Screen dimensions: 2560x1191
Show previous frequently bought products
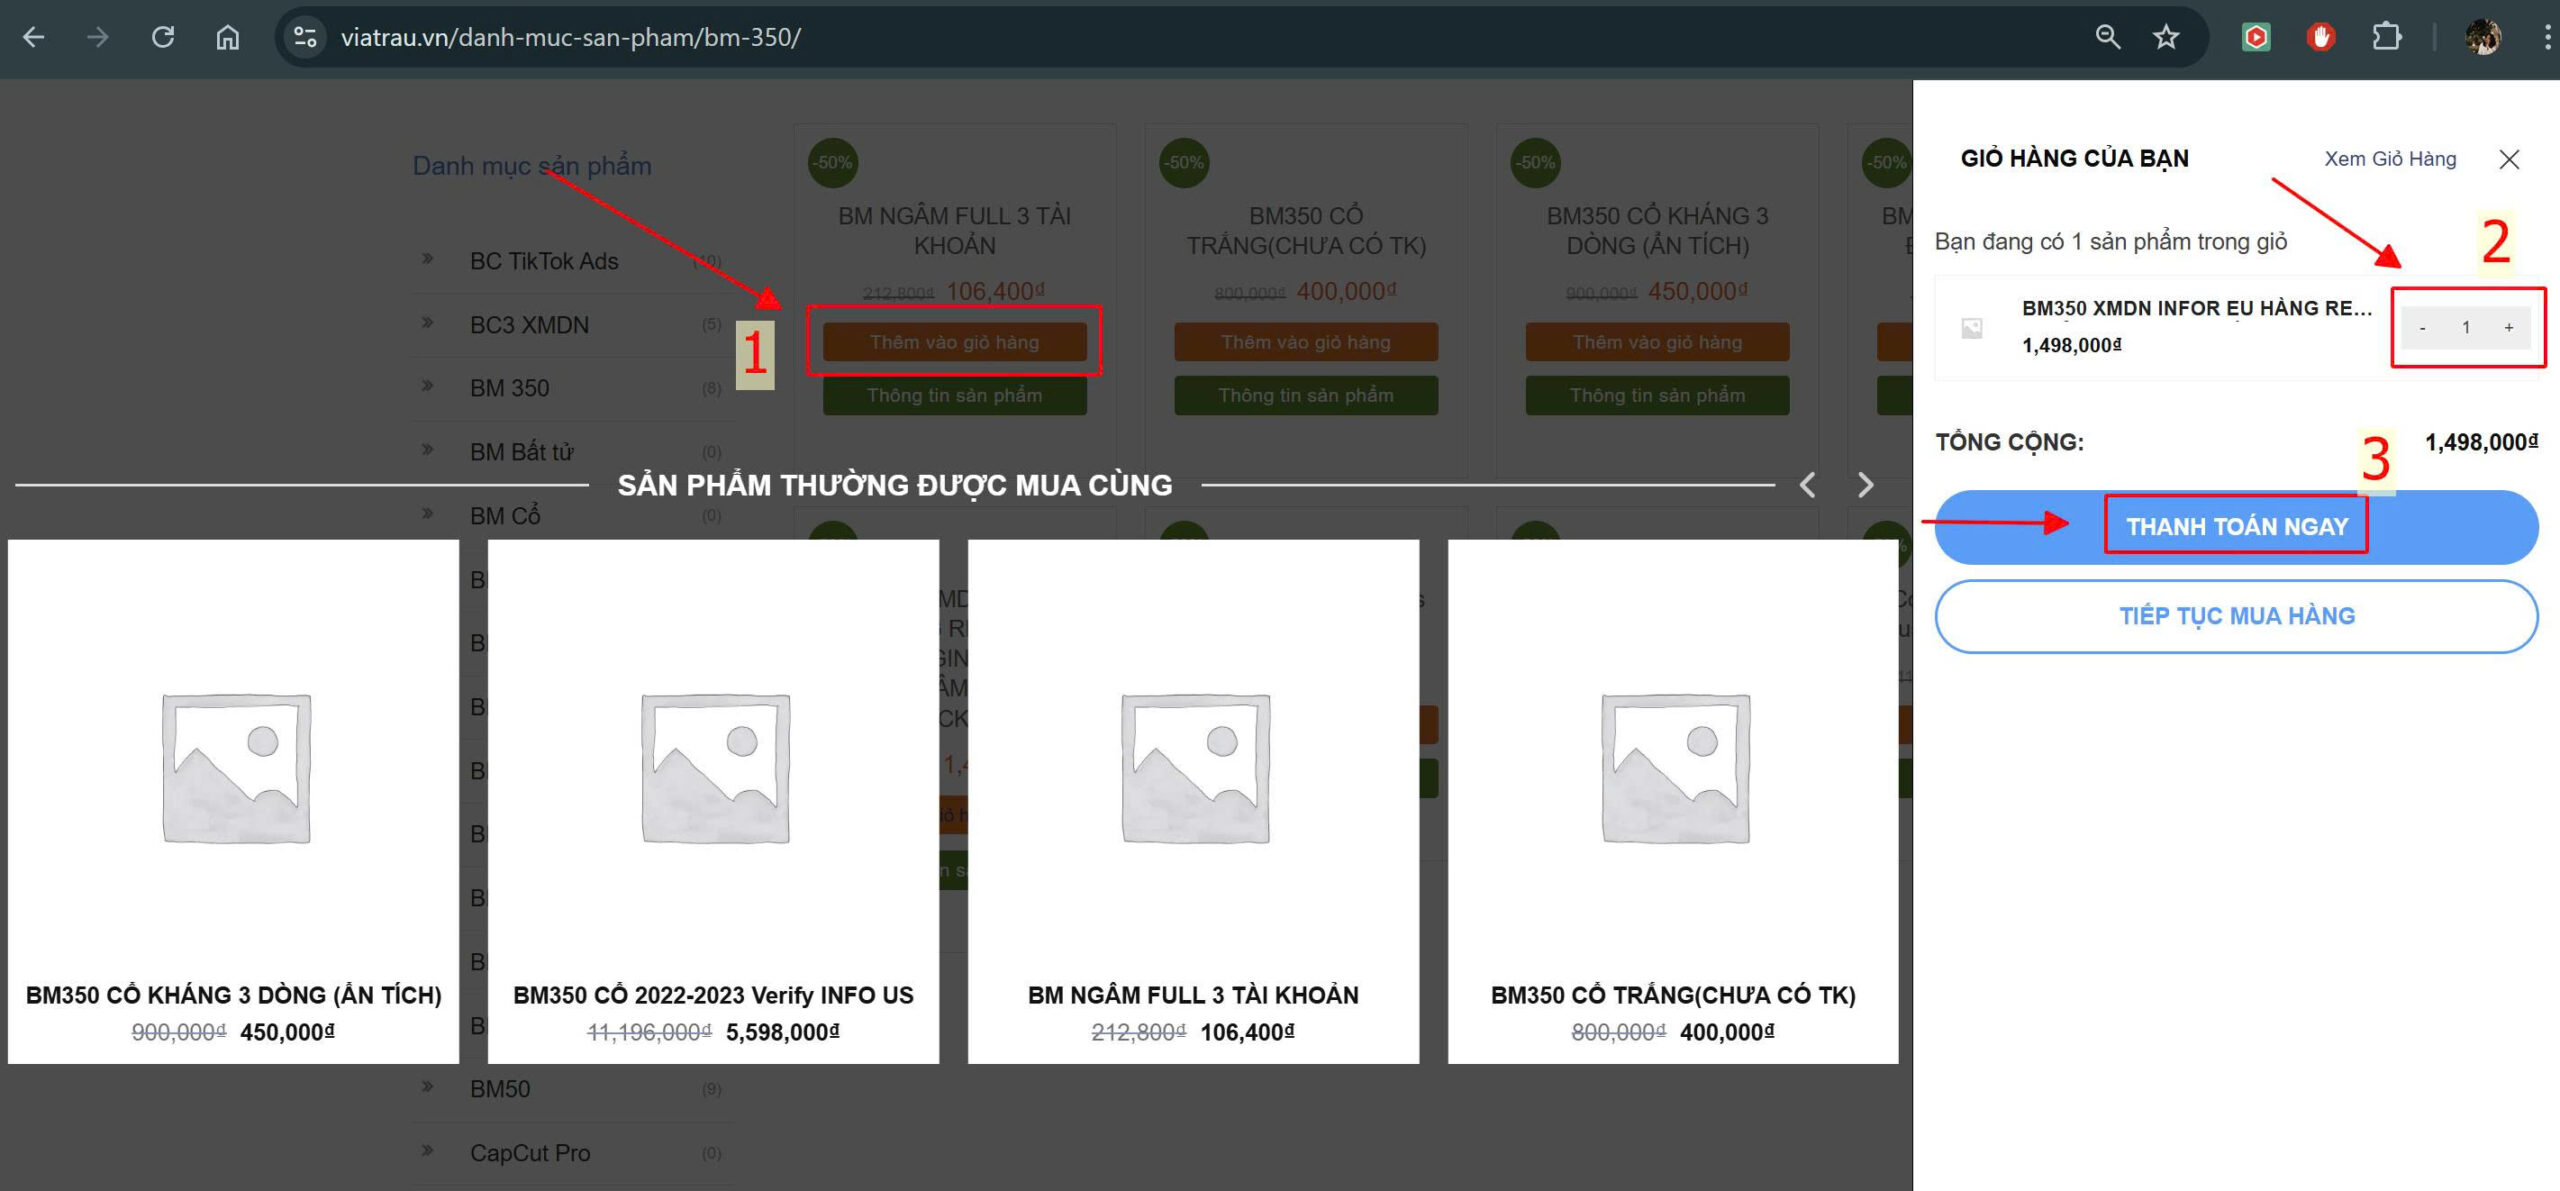[1807, 486]
